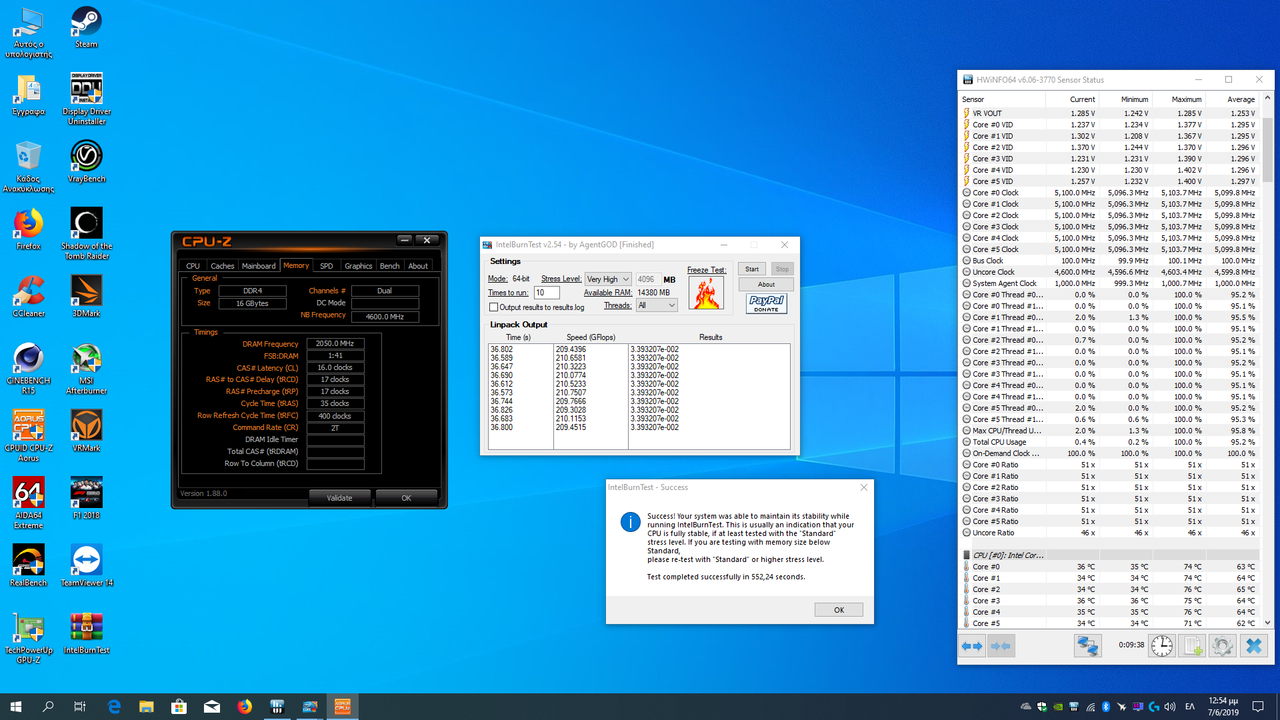
Task: Open taskbar search magnifier
Action: tap(48, 706)
